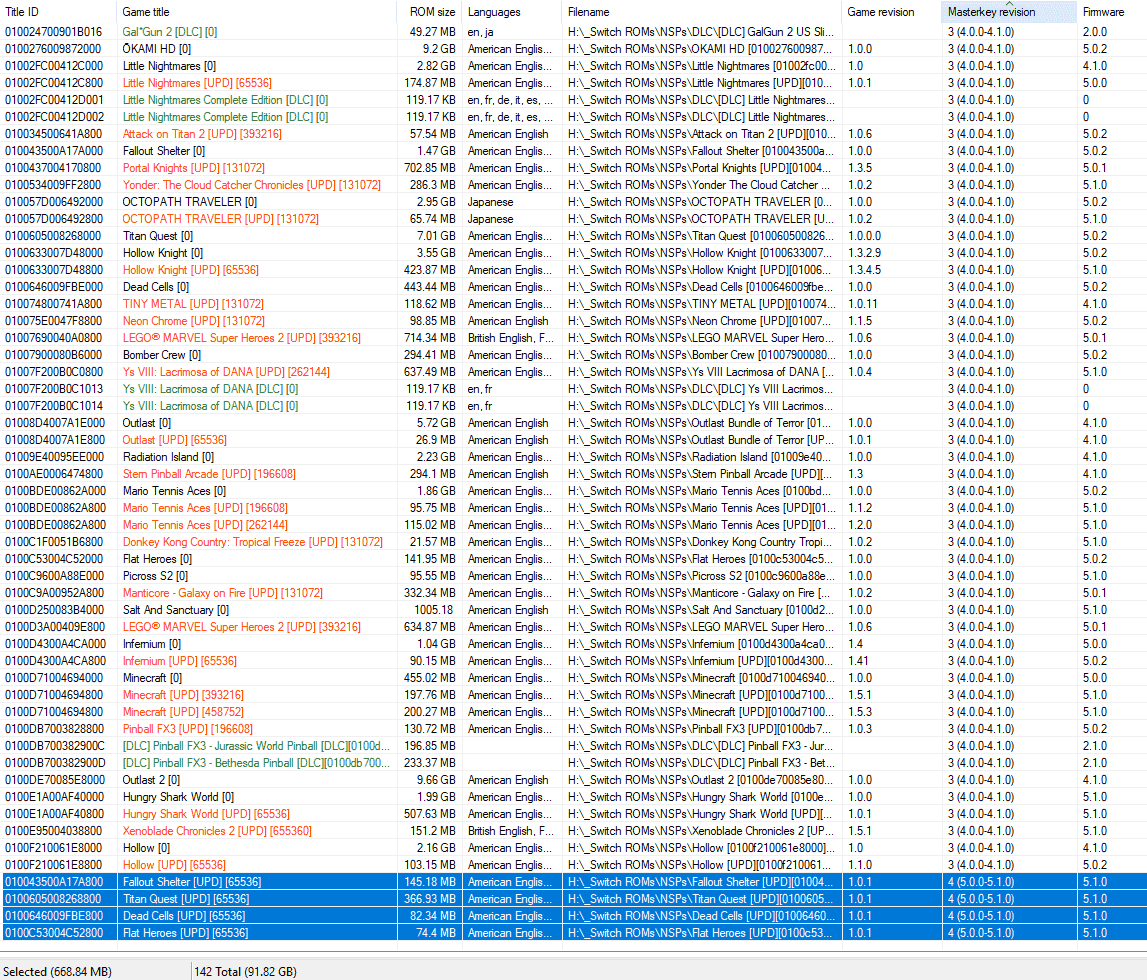The height and width of the screenshot is (980, 1147).
Task: Select Hollow [0] game row
Action: point(574,848)
